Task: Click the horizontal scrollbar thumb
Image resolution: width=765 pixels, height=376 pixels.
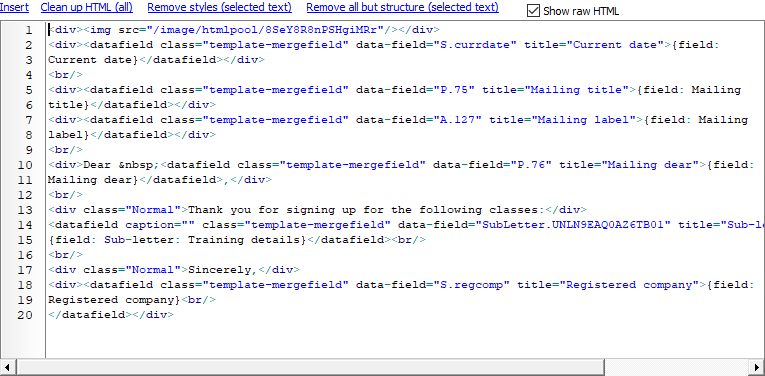Action: [x=311, y=367]
